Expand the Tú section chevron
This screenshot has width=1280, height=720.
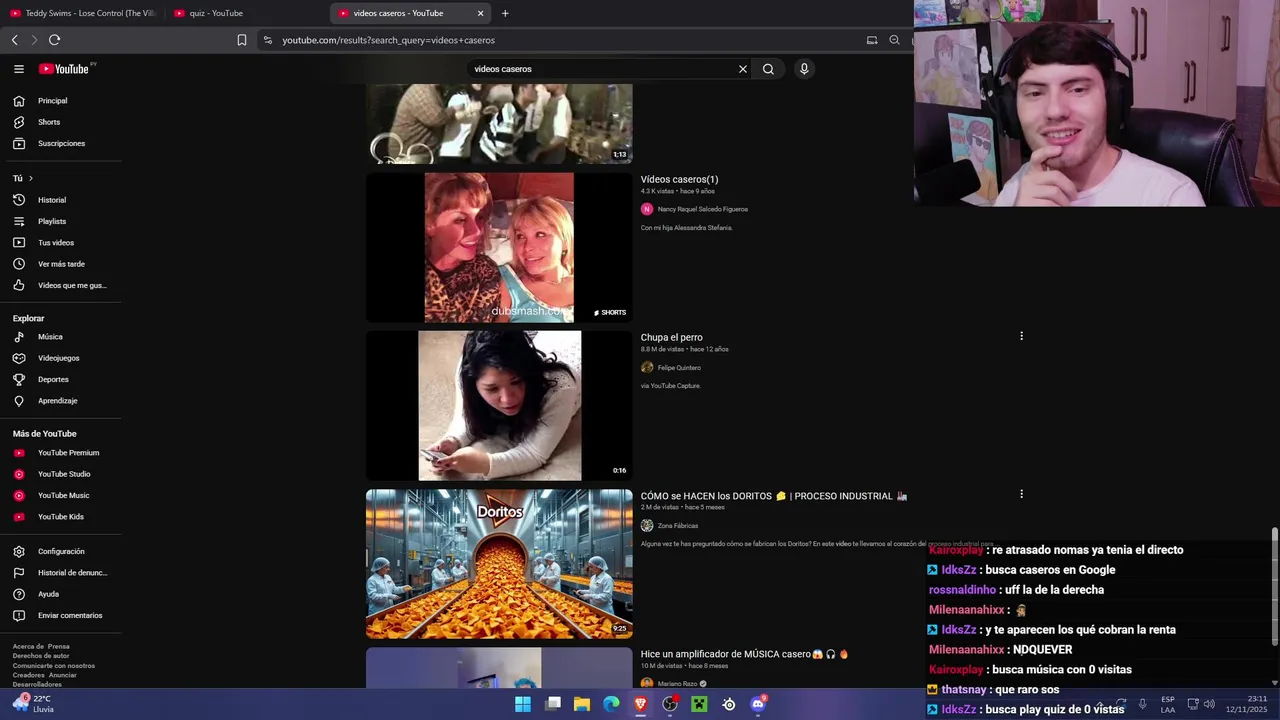[x=31, y=178]
